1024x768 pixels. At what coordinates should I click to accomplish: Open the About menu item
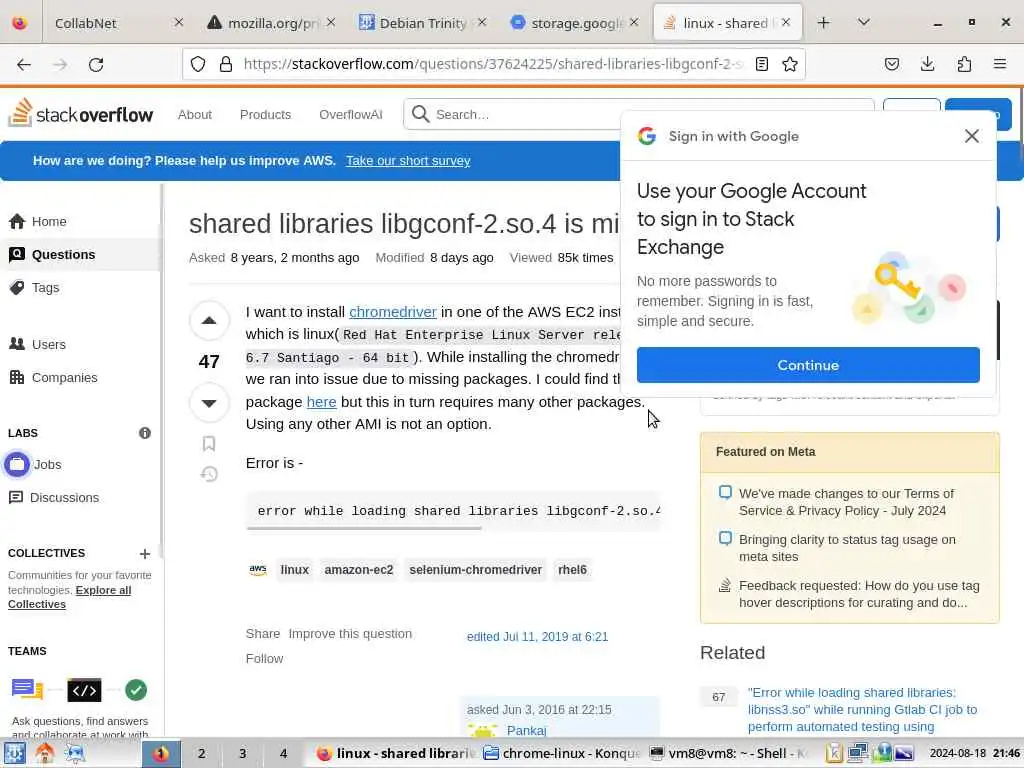point(195,114)
